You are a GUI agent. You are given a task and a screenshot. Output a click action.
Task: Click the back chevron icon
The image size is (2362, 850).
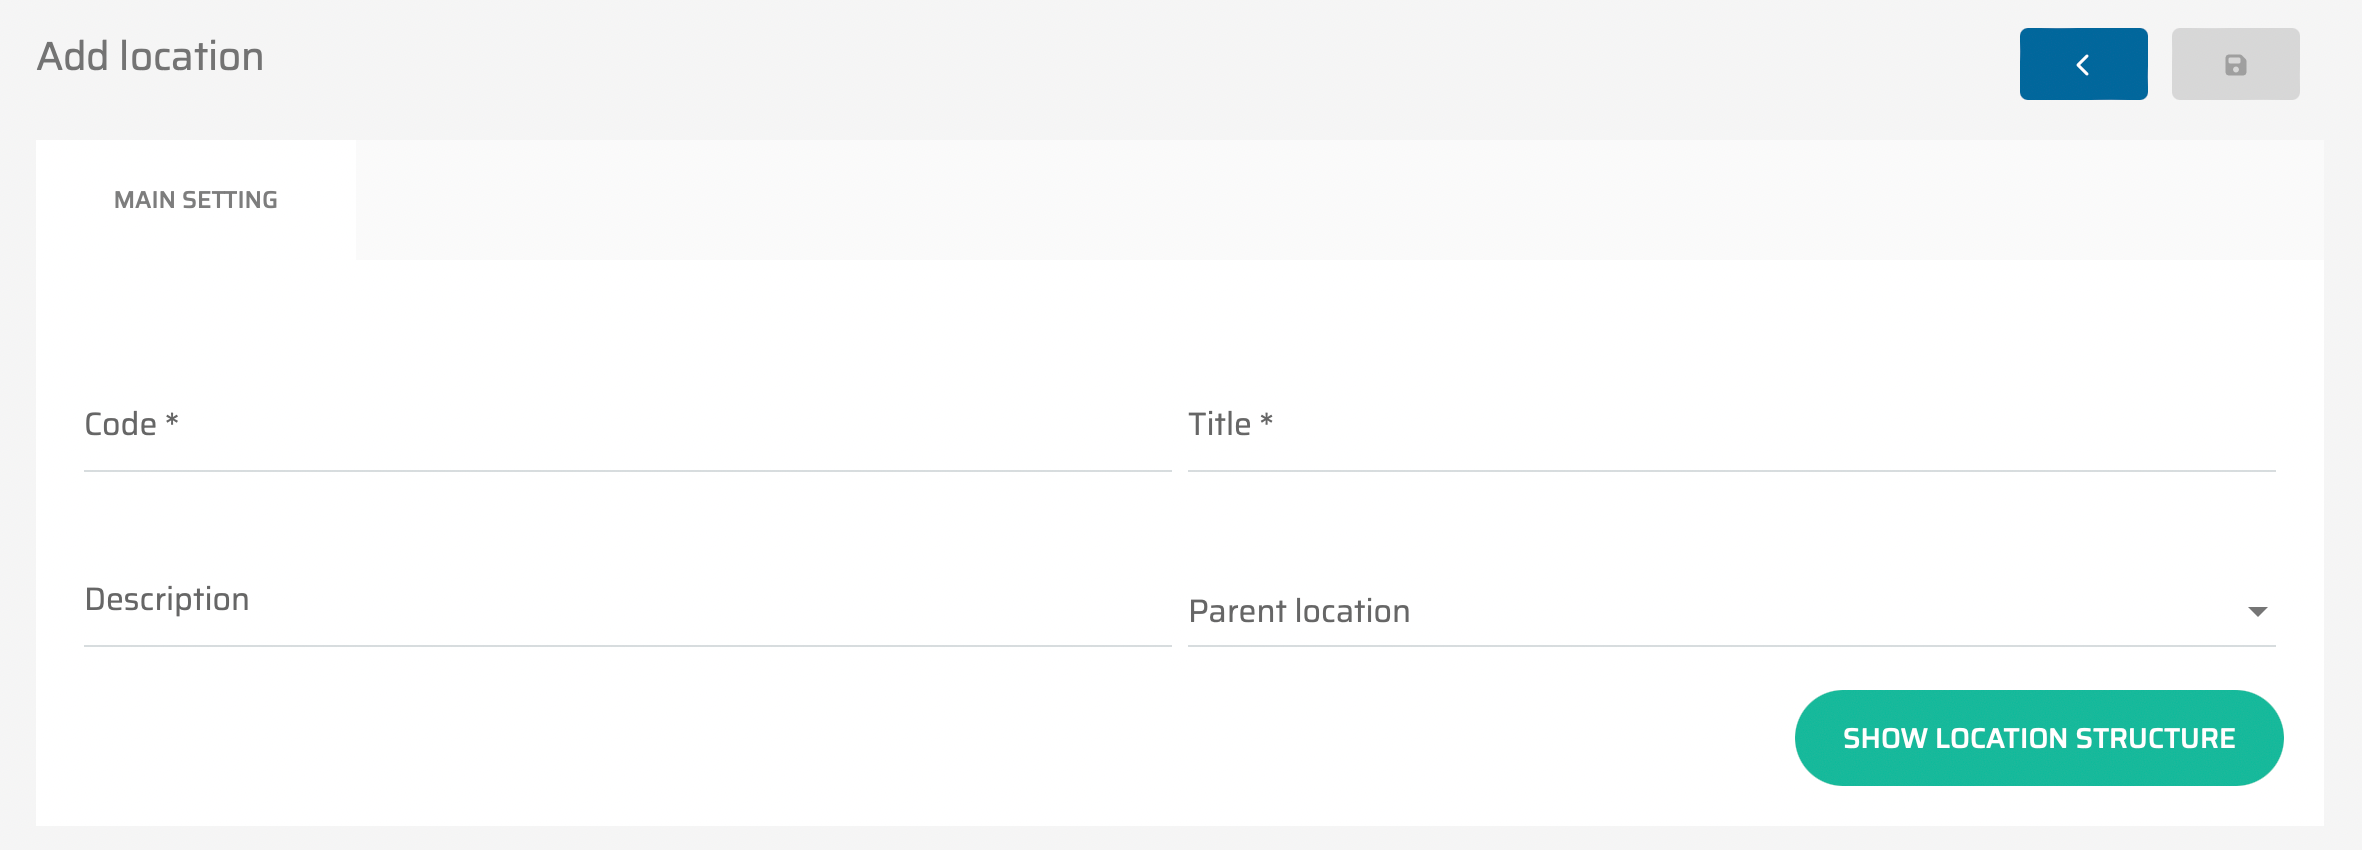pos(2083,65)
